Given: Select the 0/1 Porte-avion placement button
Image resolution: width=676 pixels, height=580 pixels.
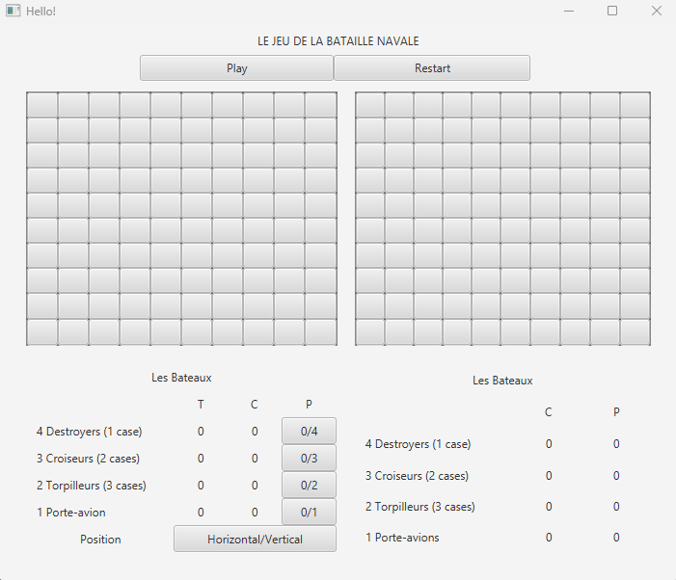Looking at the screenshot, I should click(x=309, y=512).
